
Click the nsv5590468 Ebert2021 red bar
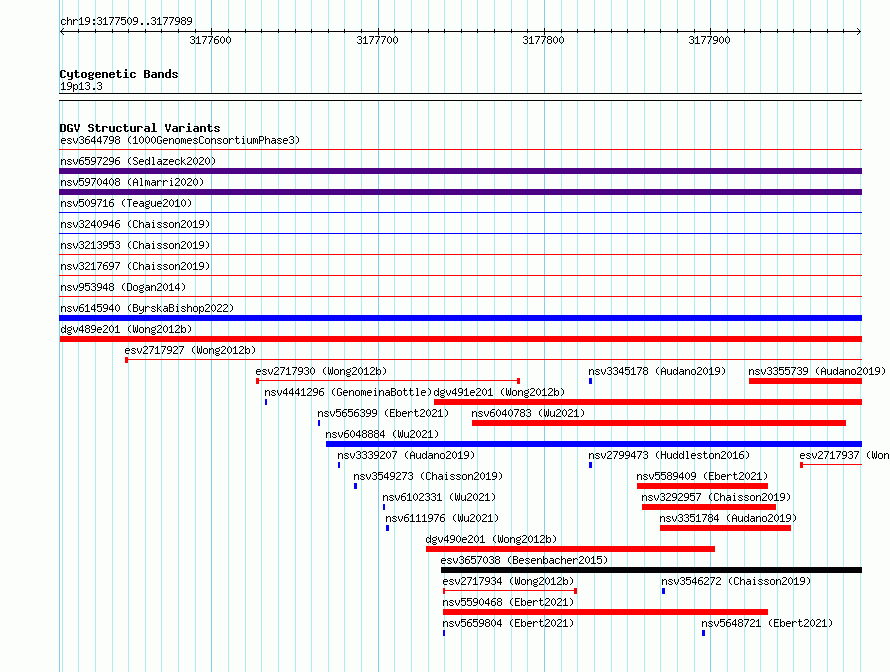click(605, 612)
